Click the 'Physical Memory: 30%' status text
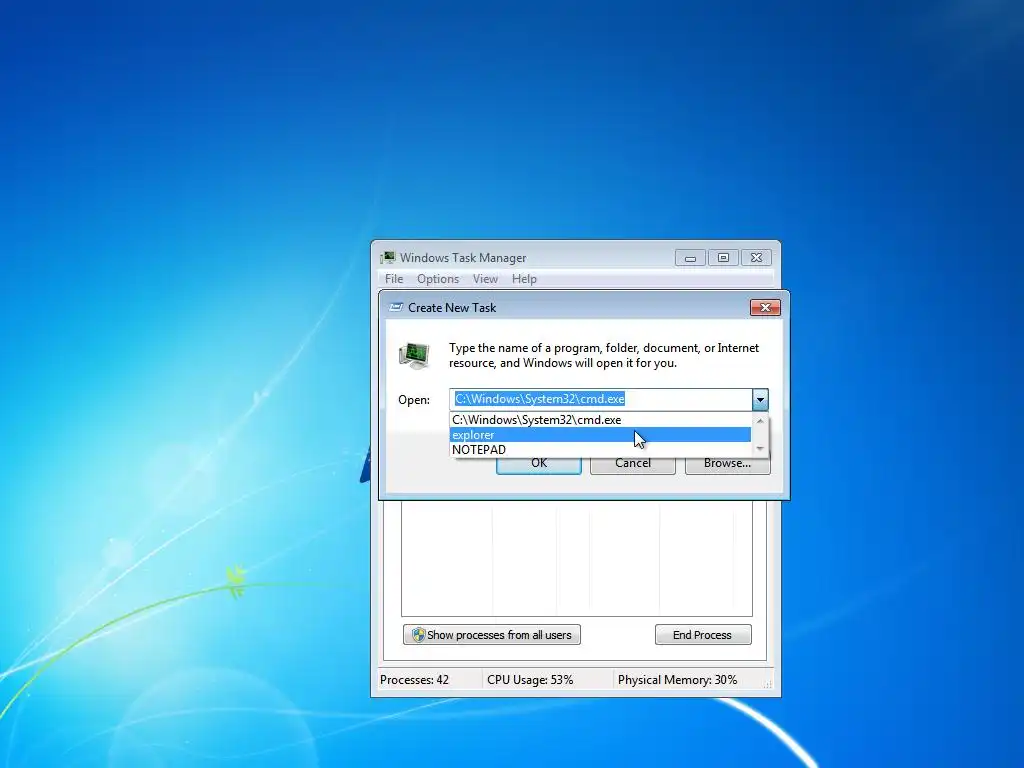This screenshot has height=768, width=1024. click(x=677, y=680)
